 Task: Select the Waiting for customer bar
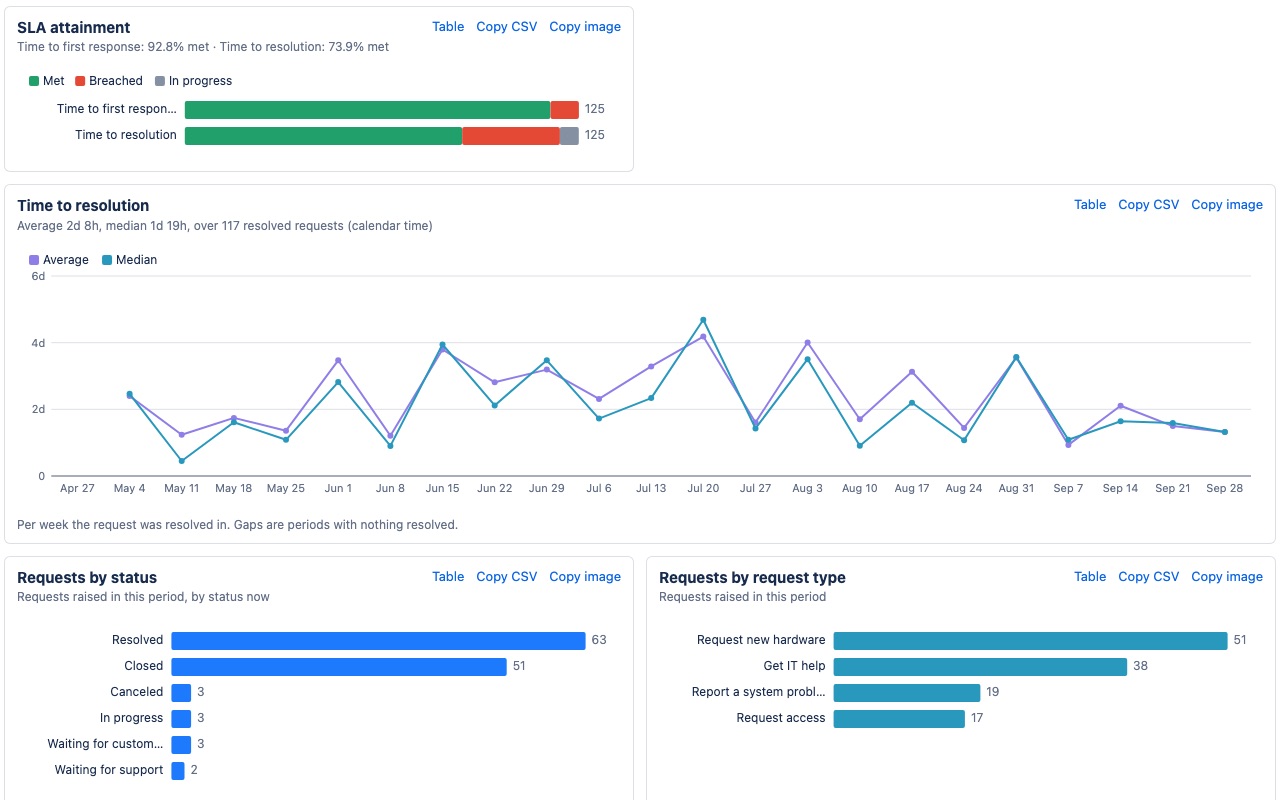click(x=181, y=744)
